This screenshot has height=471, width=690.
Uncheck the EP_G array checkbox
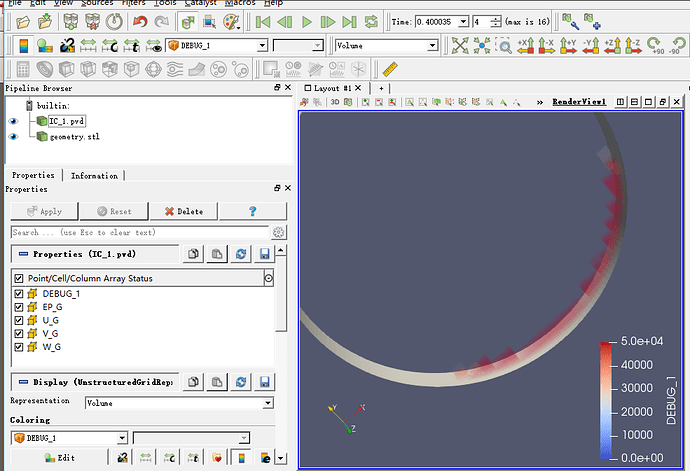tap(19, 307)
